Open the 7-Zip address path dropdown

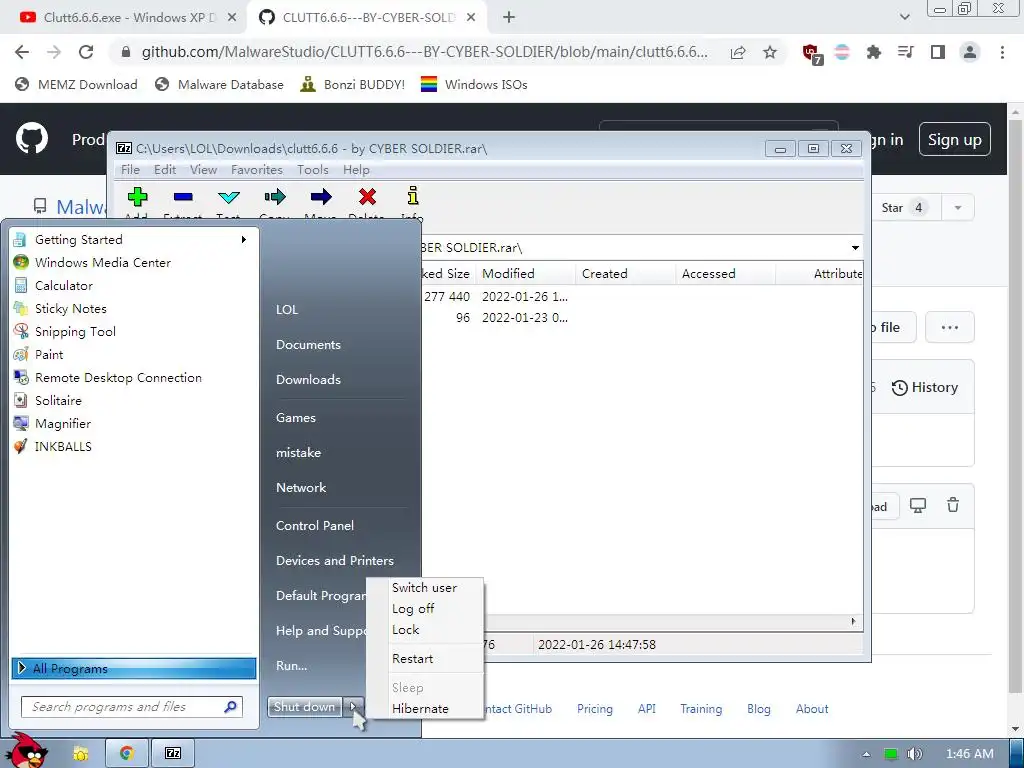(855, 248)
